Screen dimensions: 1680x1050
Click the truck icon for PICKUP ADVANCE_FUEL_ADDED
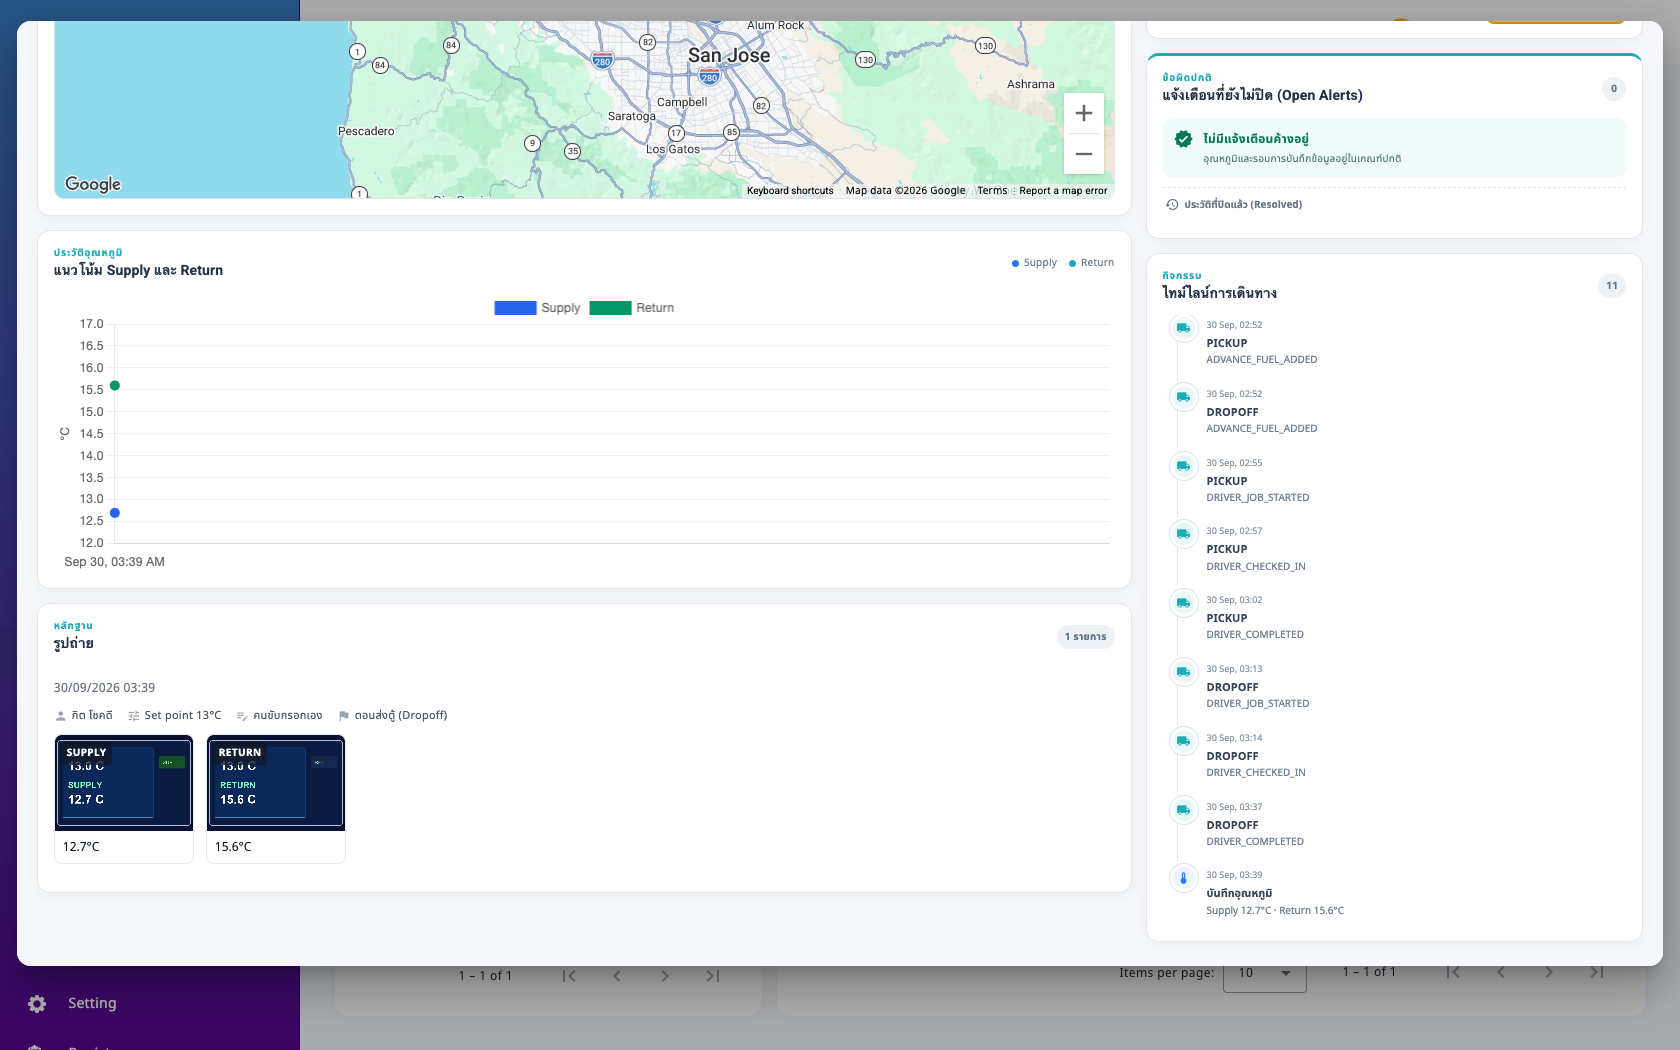coord(1183,328)
